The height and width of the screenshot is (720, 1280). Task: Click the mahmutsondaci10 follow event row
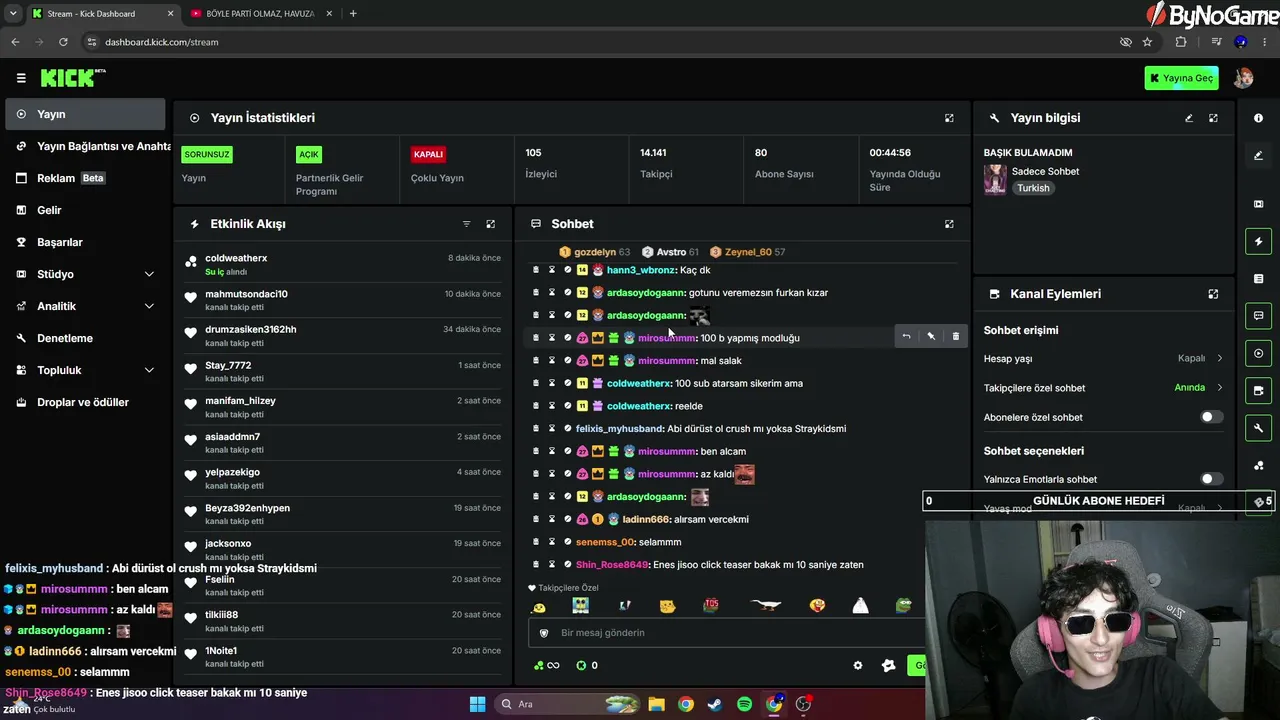point(344,300)
